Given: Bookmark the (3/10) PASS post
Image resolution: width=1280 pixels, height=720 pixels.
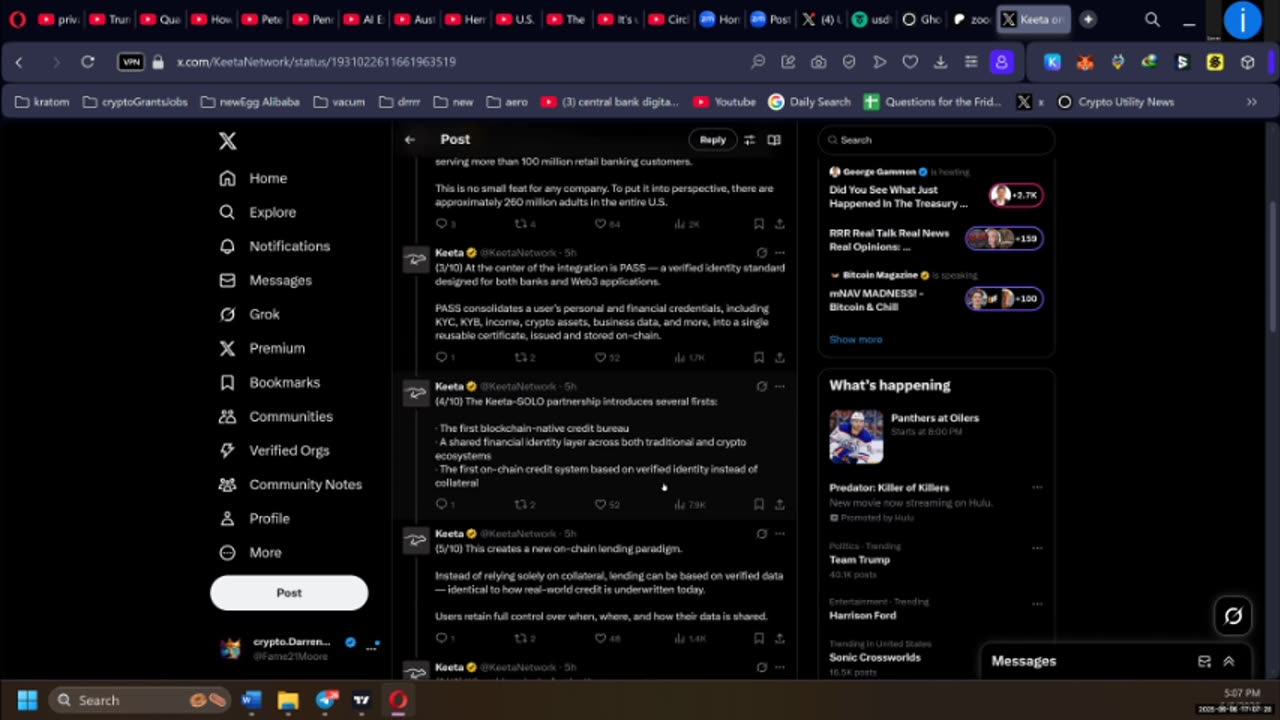Looking at the screenshot, I should click(x=759, y=357).
